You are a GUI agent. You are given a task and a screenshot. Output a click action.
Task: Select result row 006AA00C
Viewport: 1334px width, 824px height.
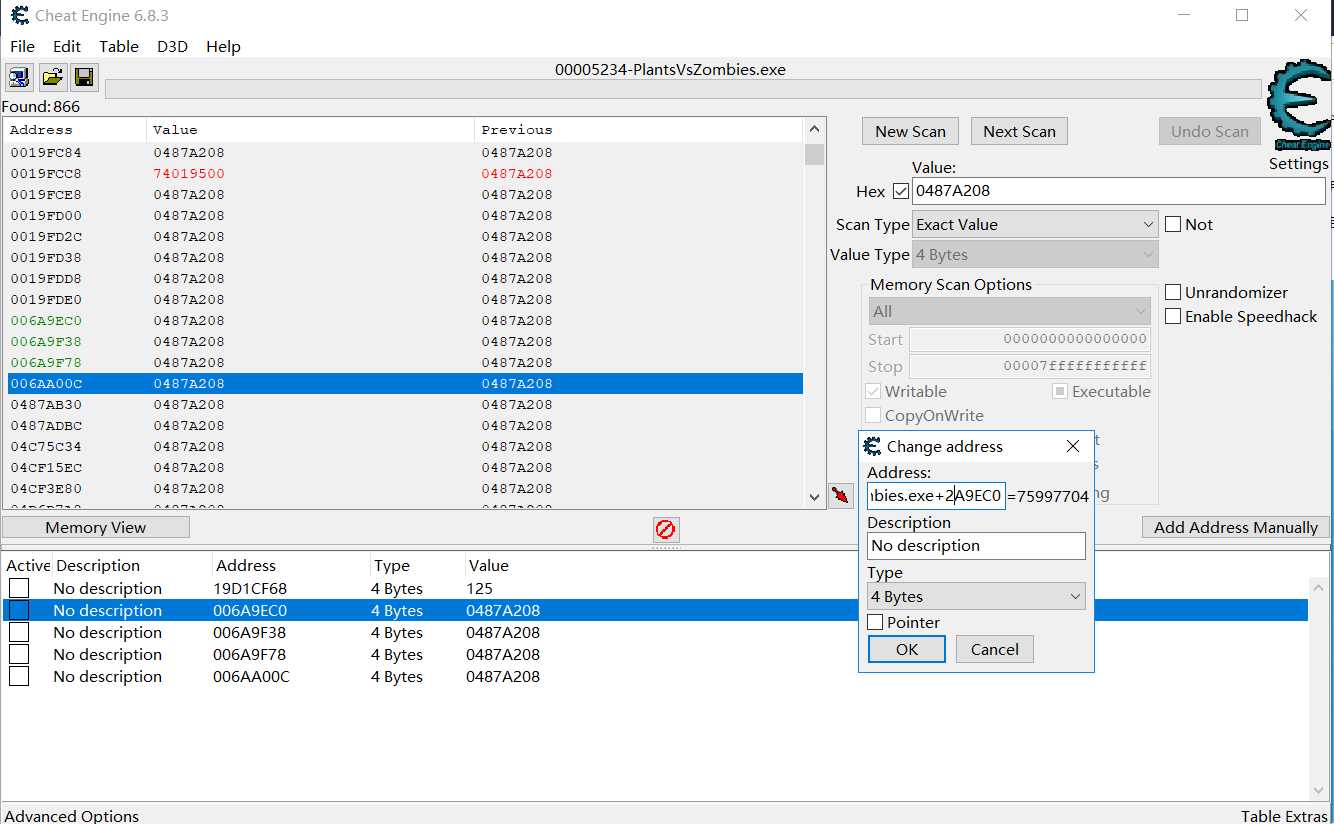click(405, 383)
